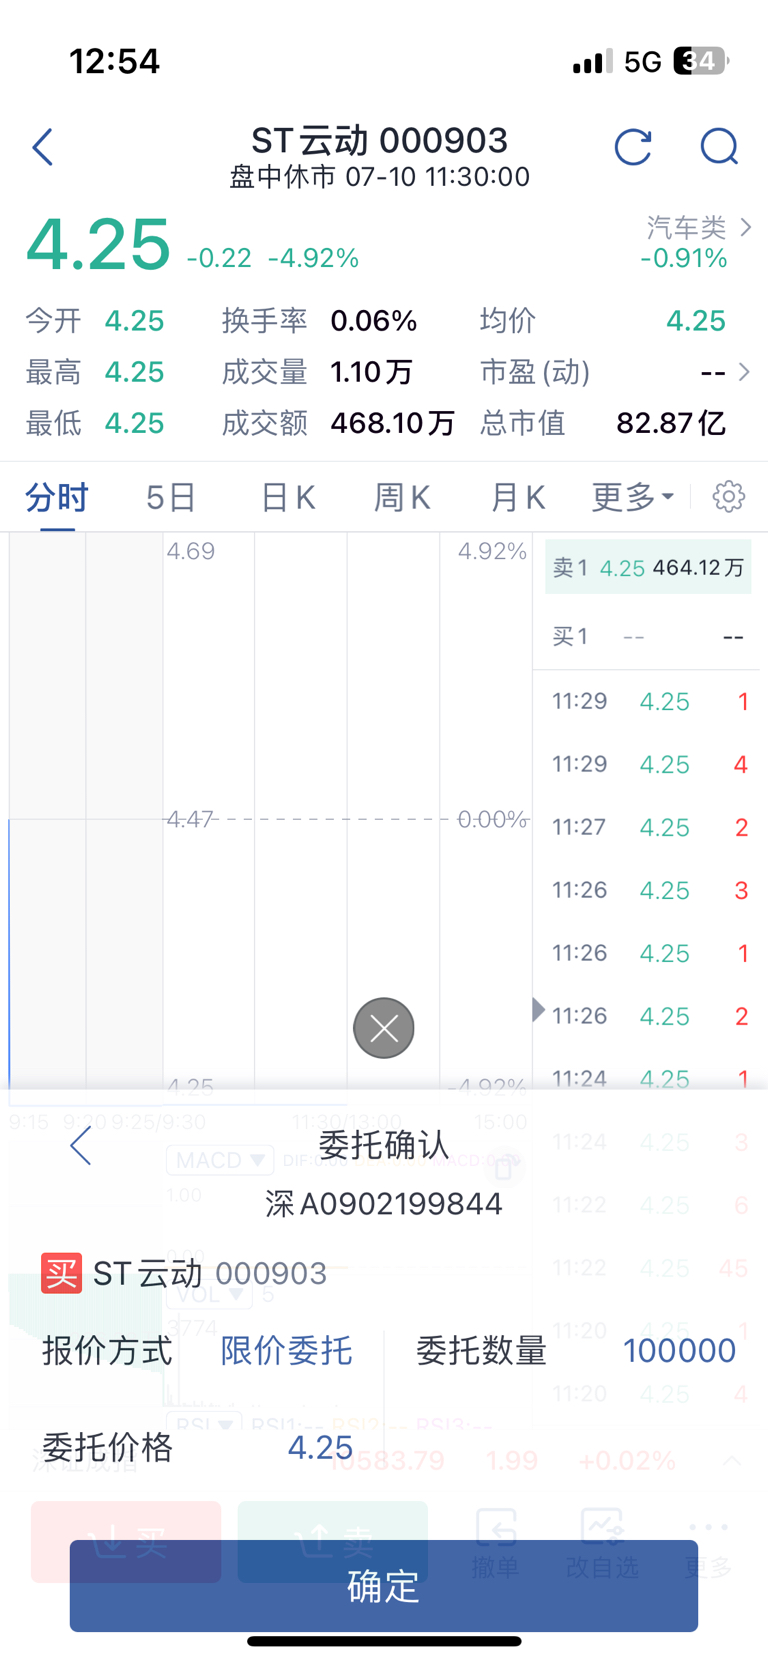The height and width of the screenshot is (1663, 768).
Task: Open chart settings gear icon
Action: point(729,496)
